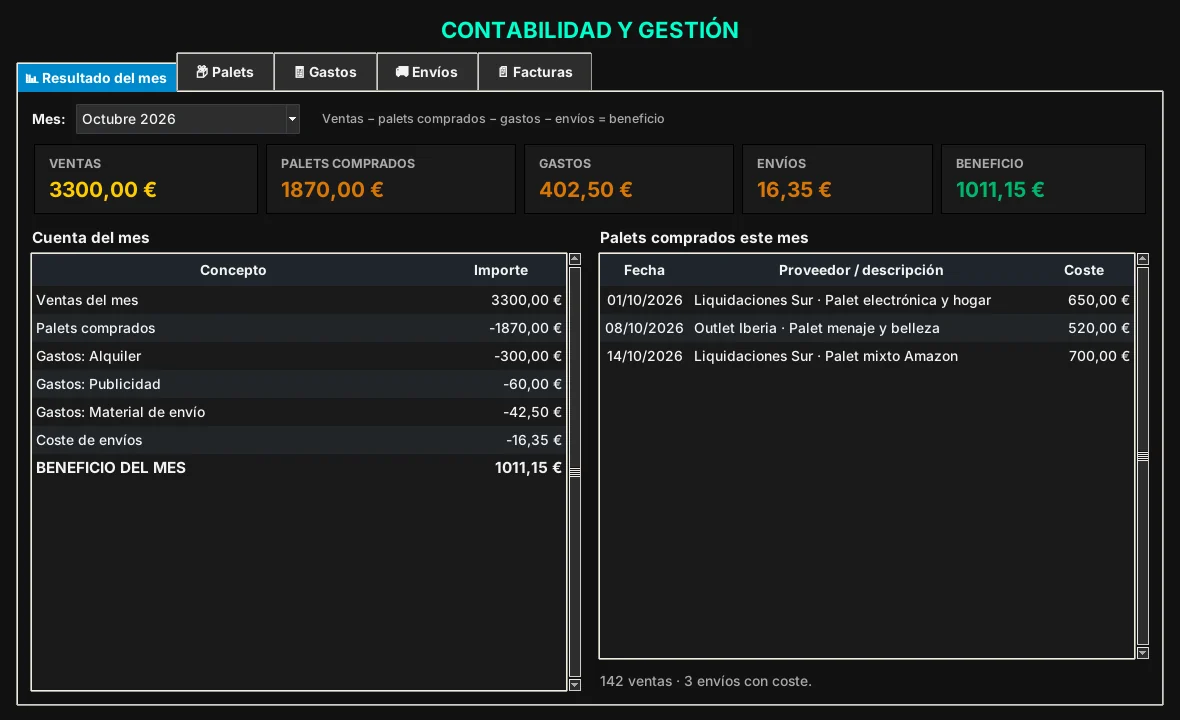This screenshot has width=1180, height=720.
Task: Click the 700,00 € cost cell
Action: [1099, 356]
